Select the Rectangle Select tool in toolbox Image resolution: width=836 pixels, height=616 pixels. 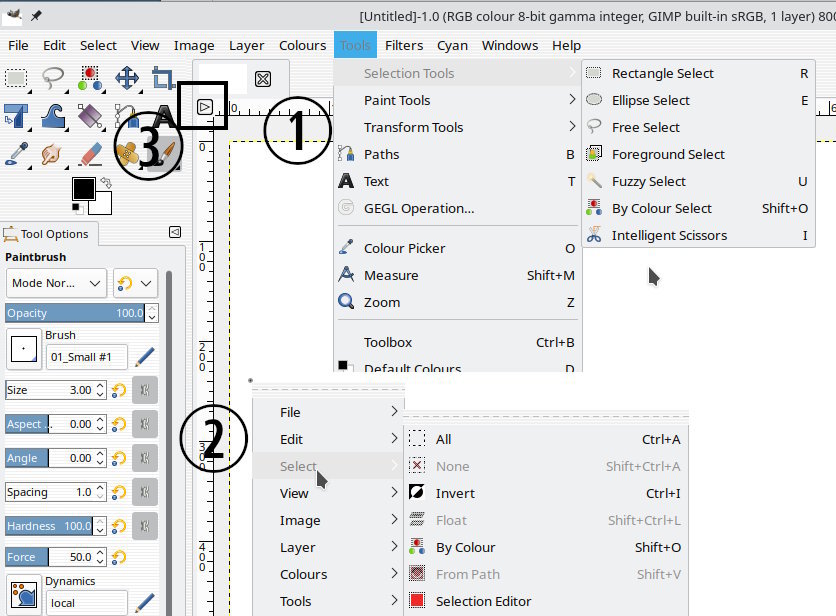point(16,78)
